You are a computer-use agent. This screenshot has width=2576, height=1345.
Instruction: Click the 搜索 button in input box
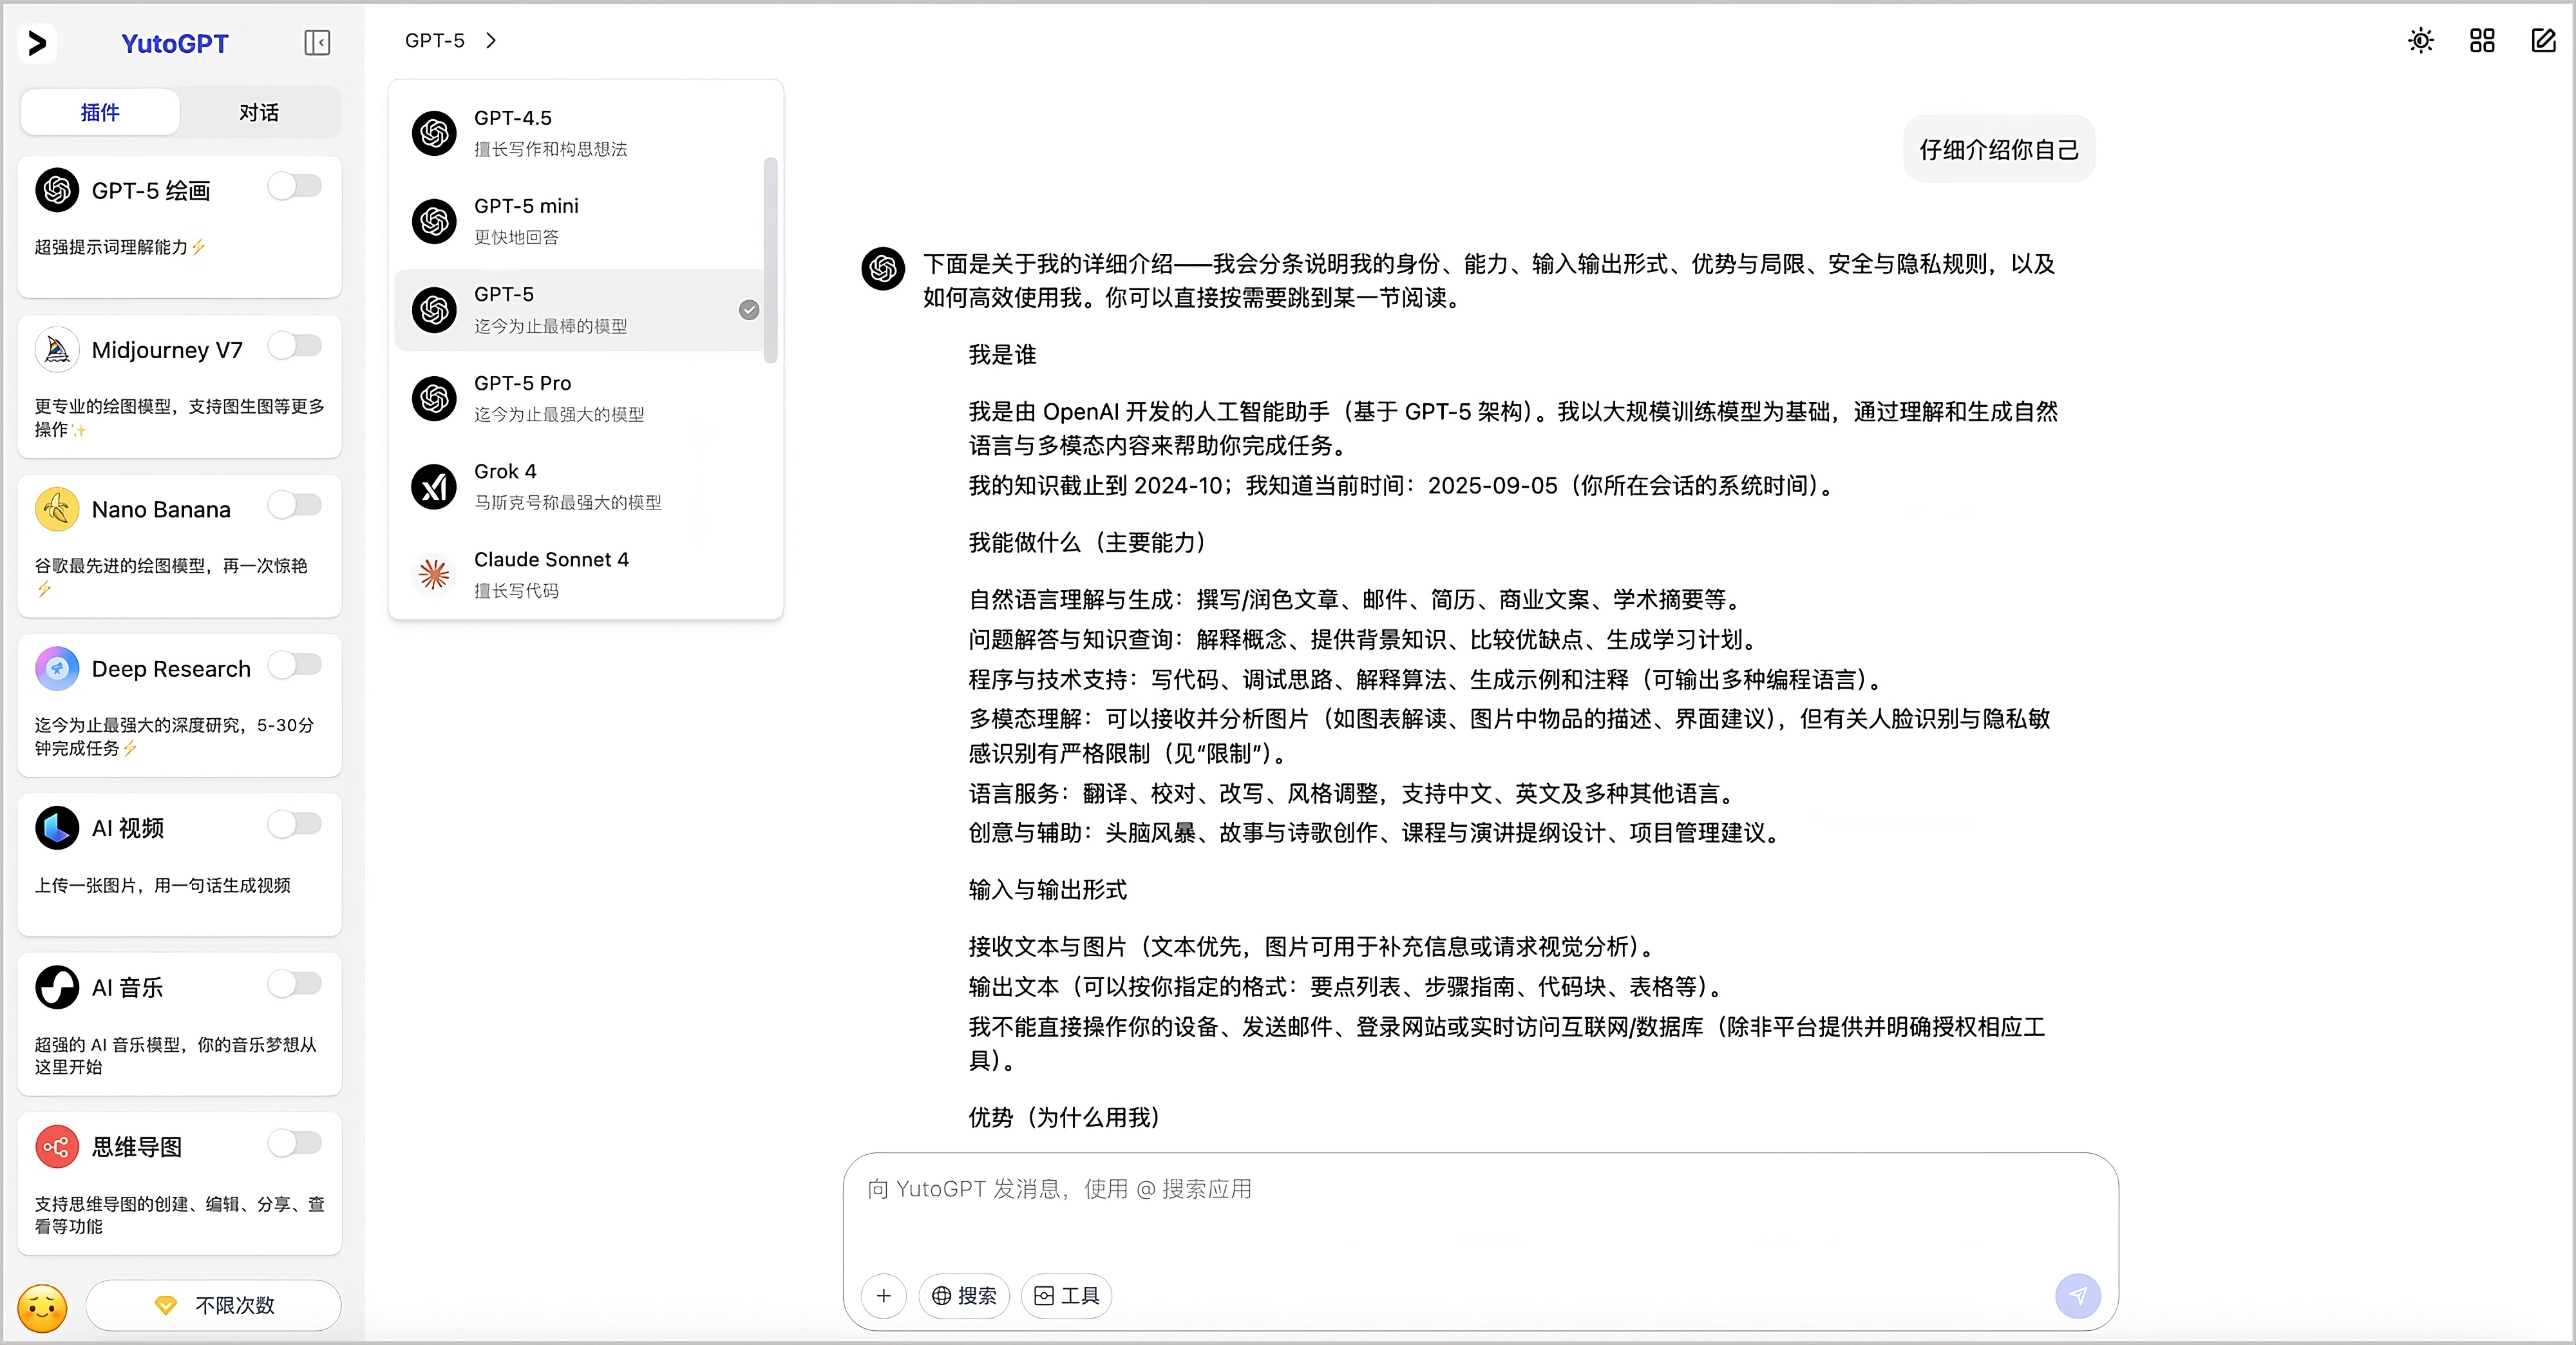pos(964,1296)
